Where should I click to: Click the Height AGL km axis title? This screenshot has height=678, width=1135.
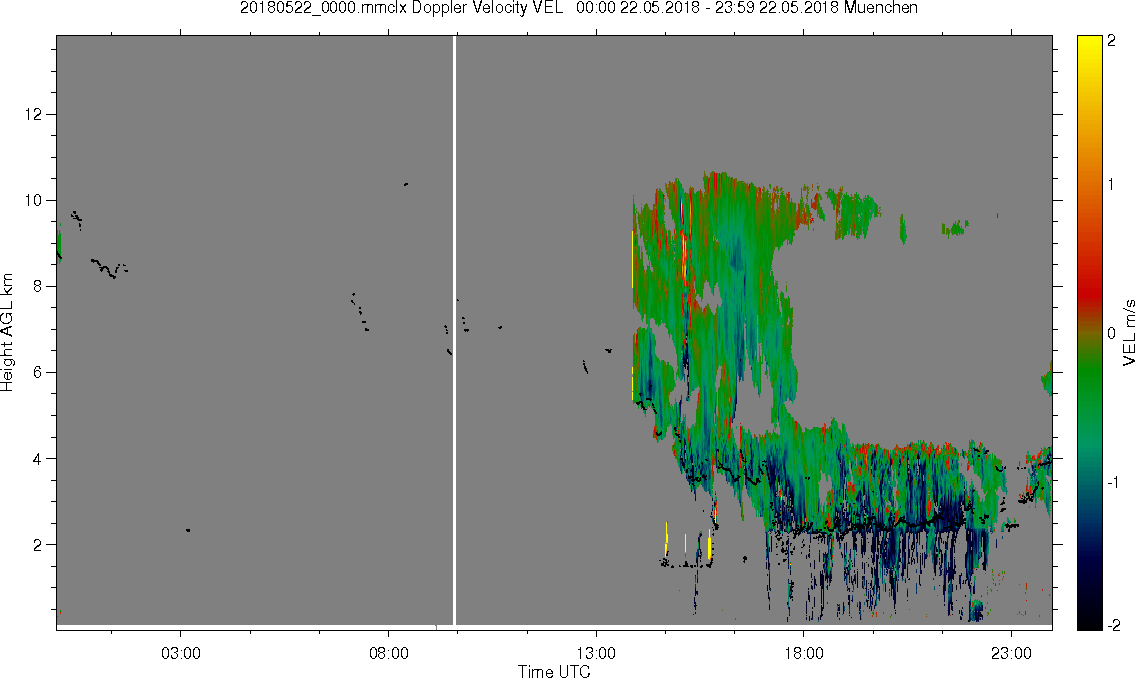[x=8, y=332]
